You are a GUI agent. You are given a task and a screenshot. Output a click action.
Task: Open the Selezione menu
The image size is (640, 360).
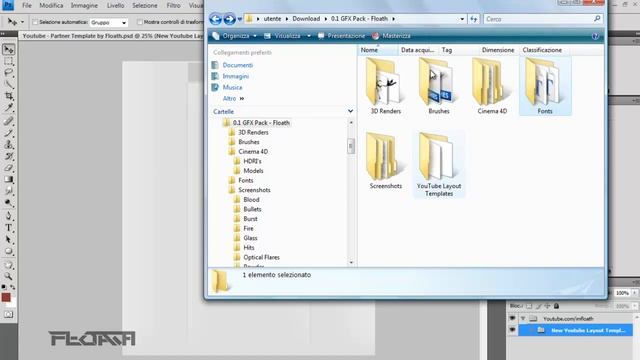(144, 5)
